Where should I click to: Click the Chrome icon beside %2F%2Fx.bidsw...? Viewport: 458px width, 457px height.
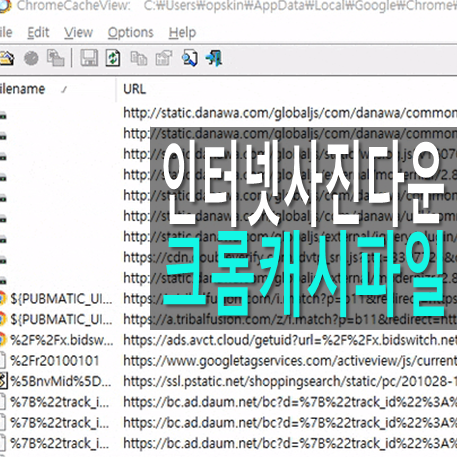3,340
